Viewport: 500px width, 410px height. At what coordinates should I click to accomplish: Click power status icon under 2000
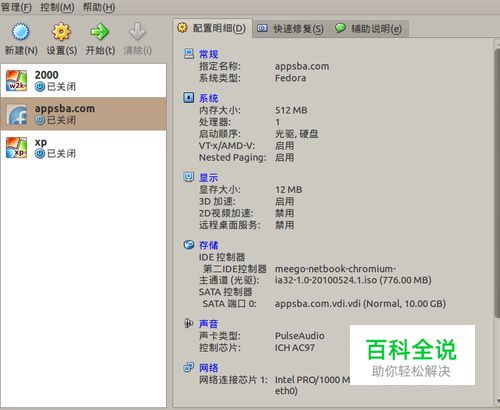pos(40,87)
